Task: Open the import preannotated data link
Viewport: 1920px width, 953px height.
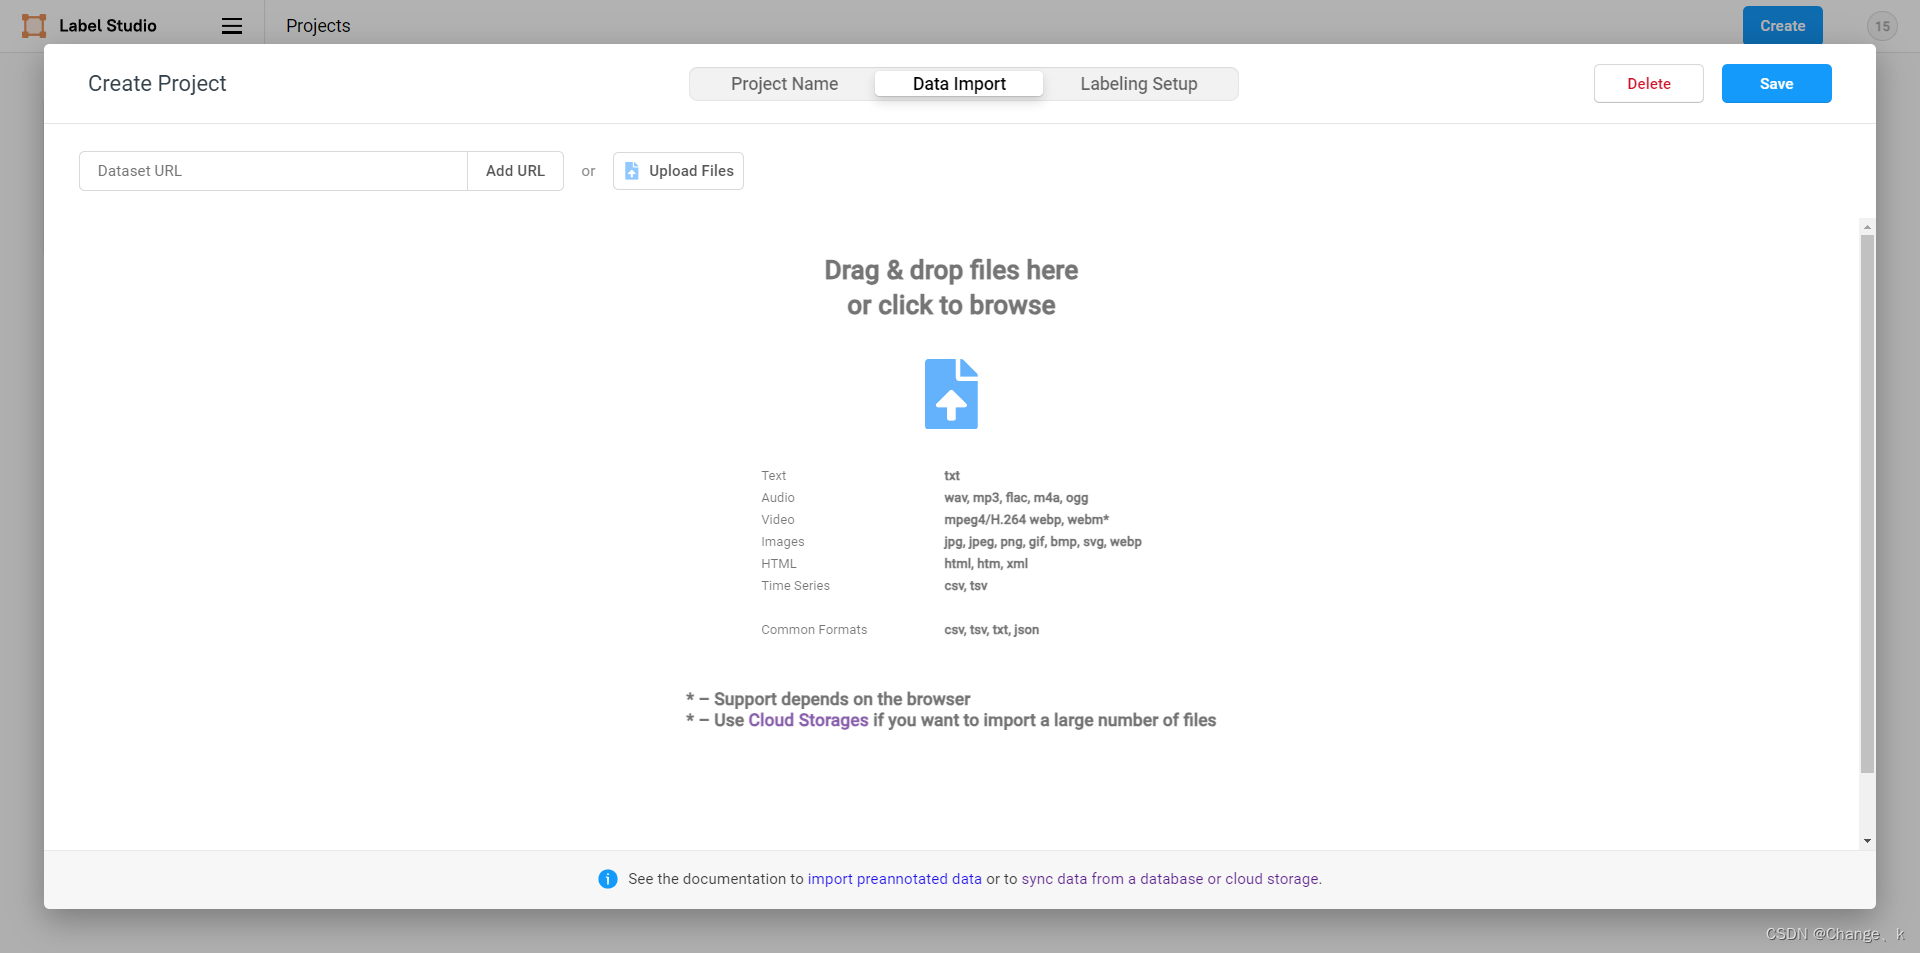Action: pos(895,879)
